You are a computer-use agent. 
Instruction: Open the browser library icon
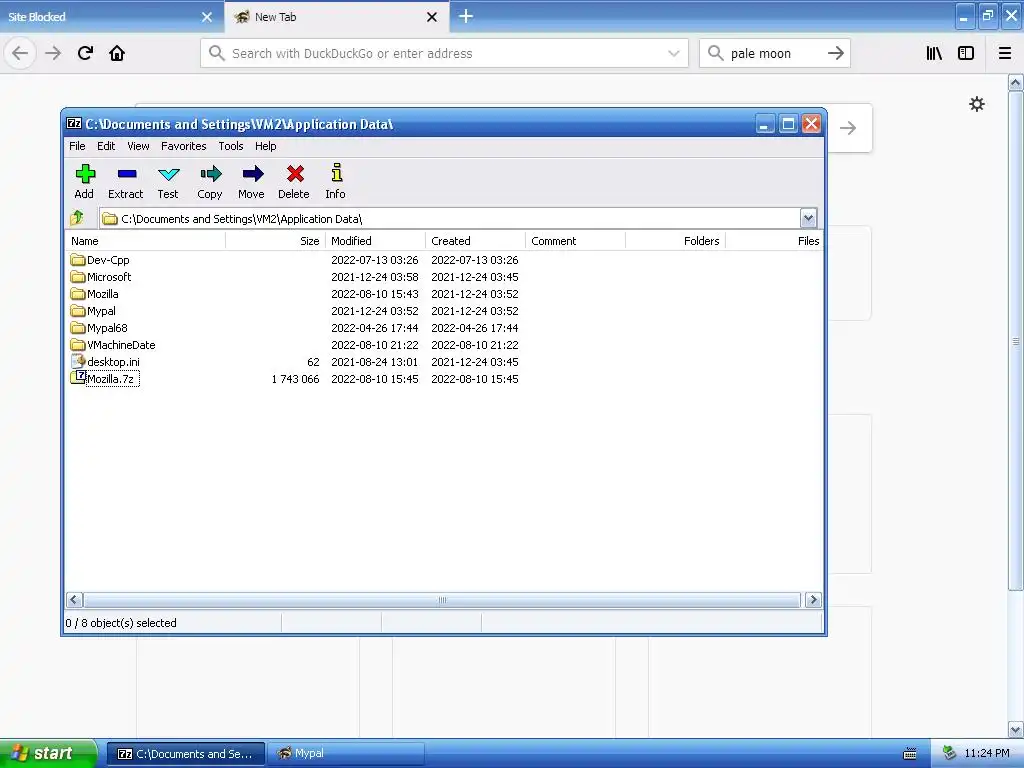tap(934, 54)
